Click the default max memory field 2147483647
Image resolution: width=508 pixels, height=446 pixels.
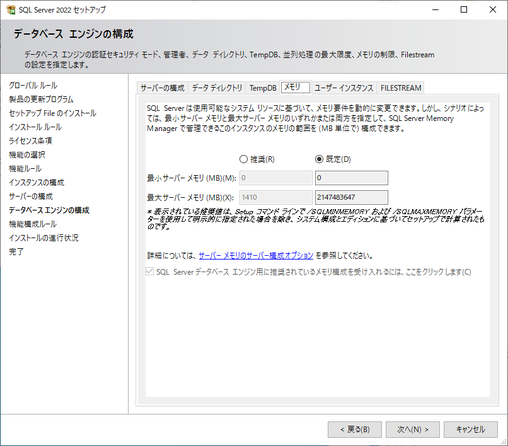click(352, 197)
